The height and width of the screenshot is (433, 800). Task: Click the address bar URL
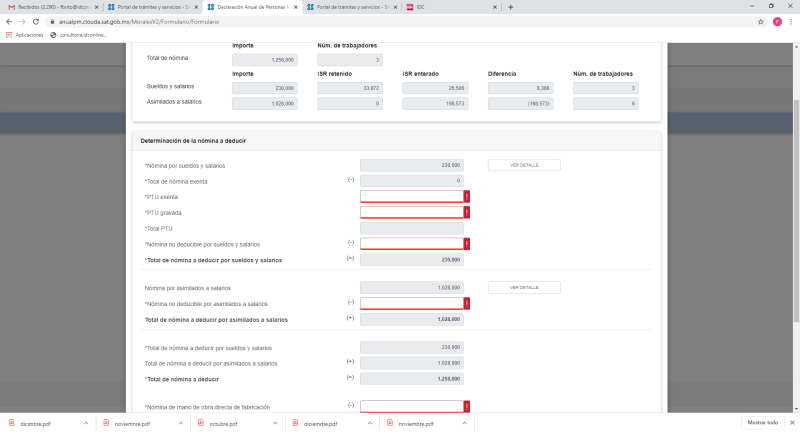pyautogui.click(x=139, y=22)
